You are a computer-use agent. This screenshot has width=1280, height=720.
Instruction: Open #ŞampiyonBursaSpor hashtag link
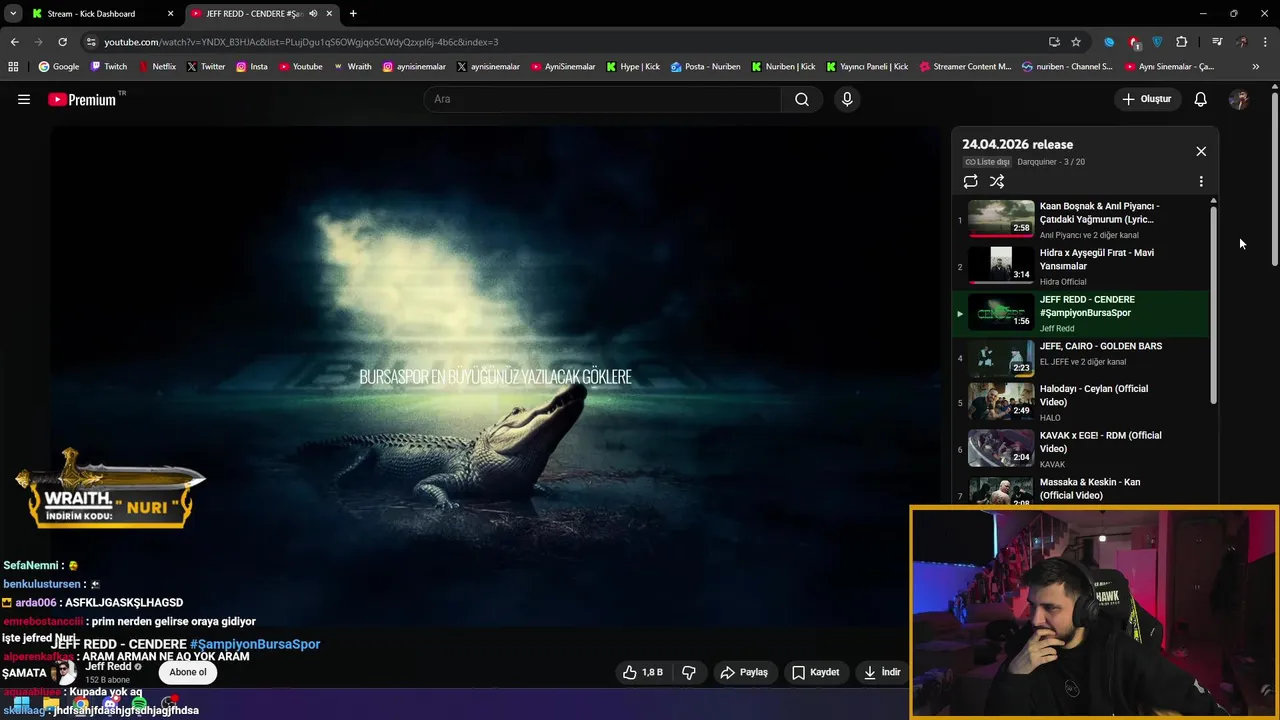(255, 644)
